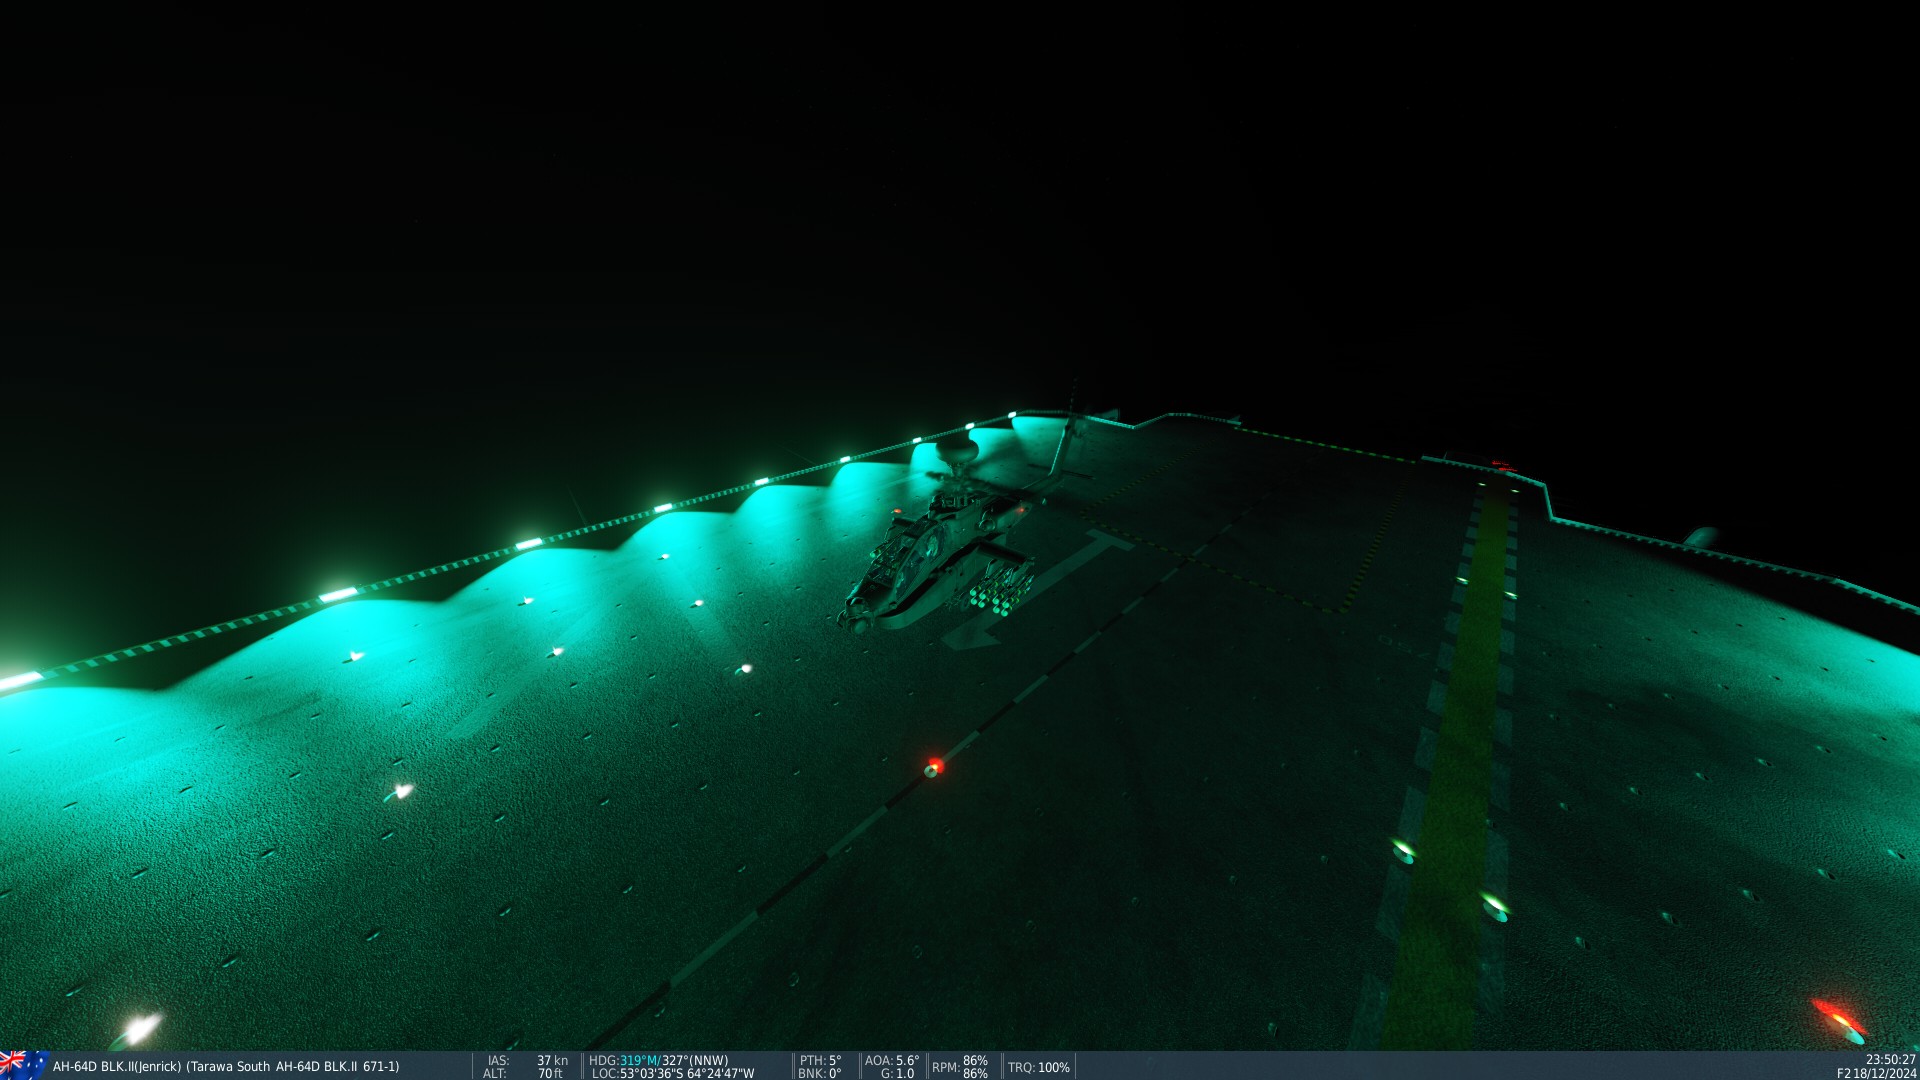Click the IAS reading of 37 kn
Screen dimensions: 1920x1080
coord(552,1060)
